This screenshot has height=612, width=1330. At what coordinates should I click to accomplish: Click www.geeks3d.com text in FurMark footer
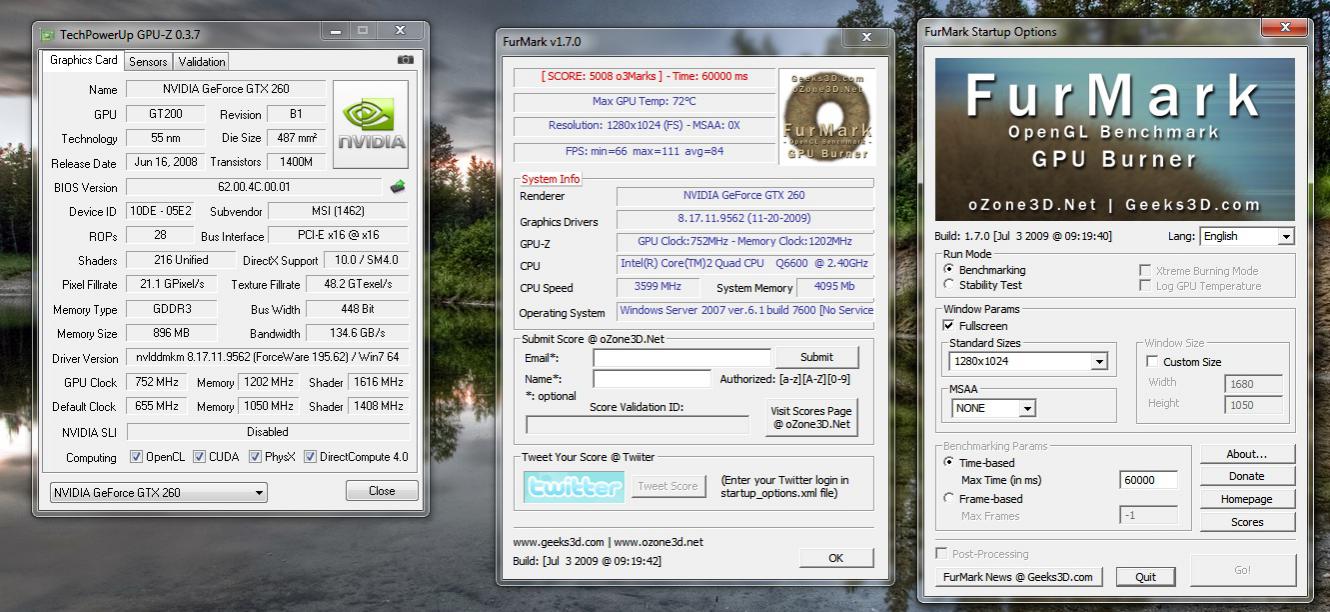(x=558, y=542)
